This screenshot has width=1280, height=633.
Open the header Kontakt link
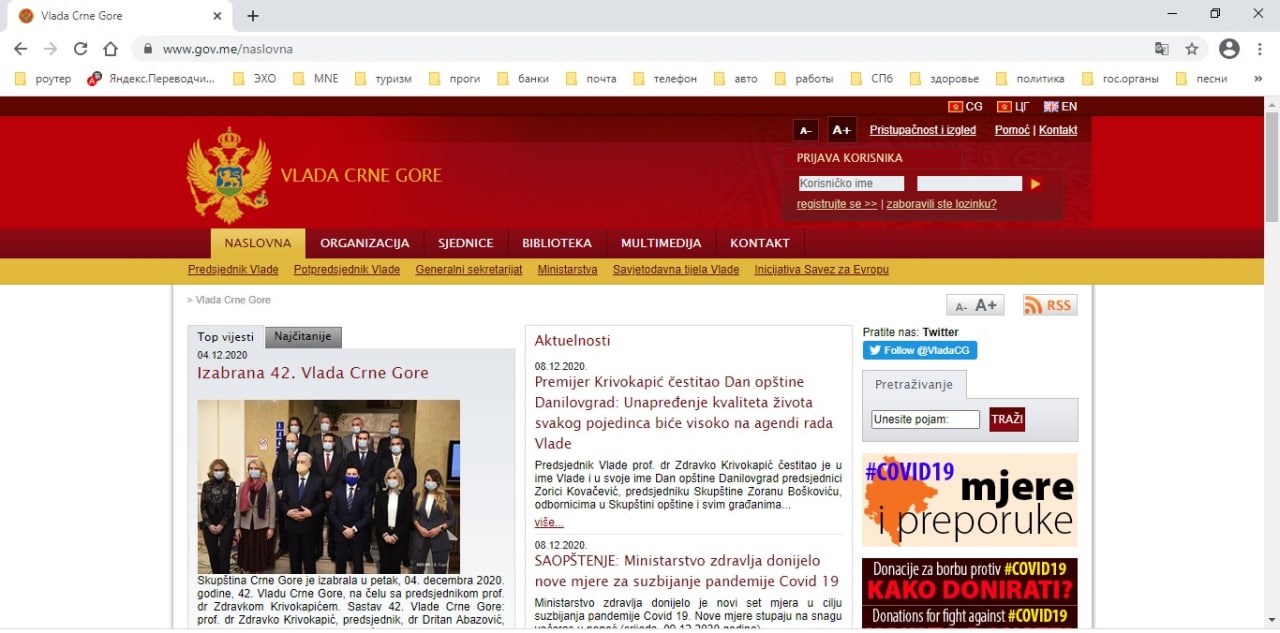click(1058, 130)
